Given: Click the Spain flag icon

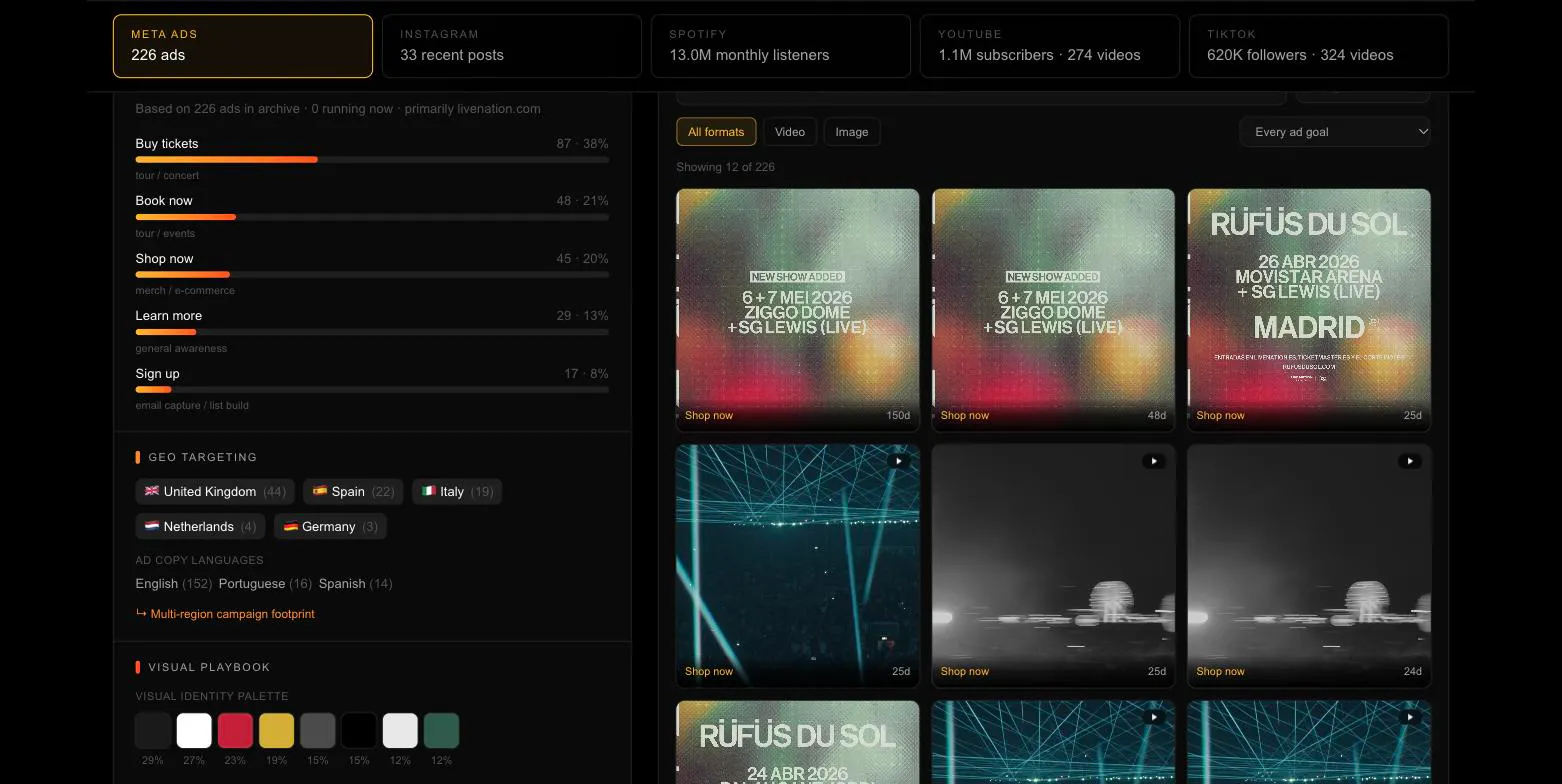Looking at the screenshot, I should click(x=320, y=491).
